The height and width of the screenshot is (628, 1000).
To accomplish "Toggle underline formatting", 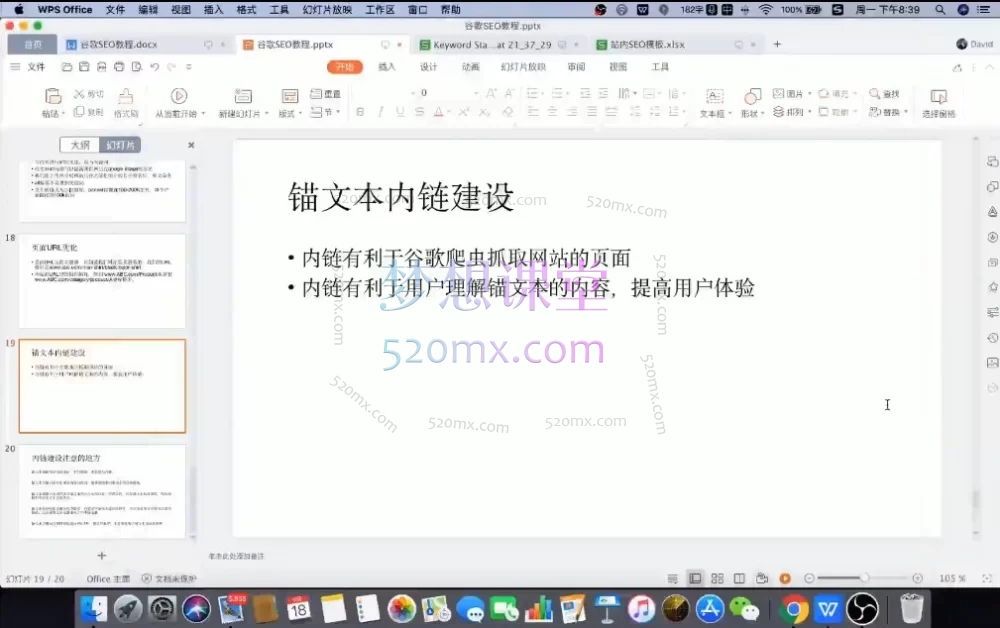I will (400, 112).
